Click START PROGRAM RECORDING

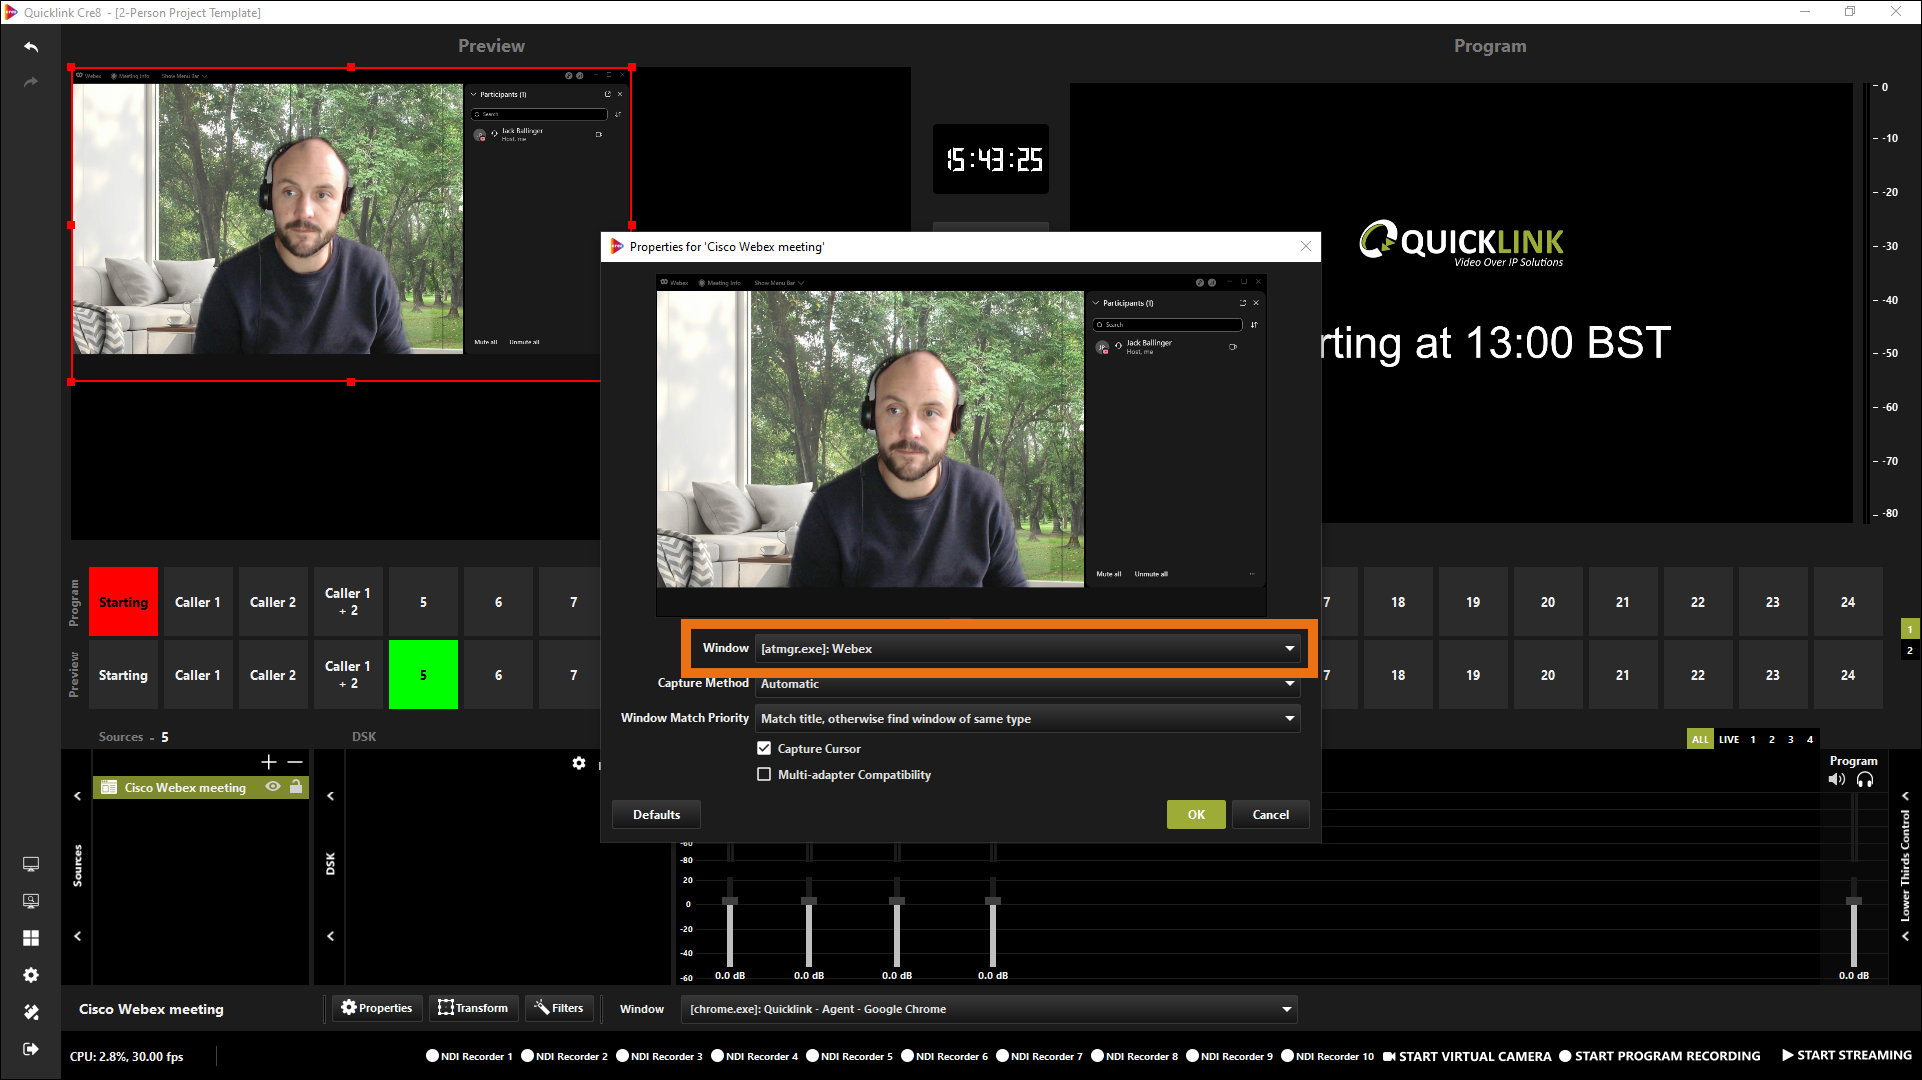[1660, 1056]
